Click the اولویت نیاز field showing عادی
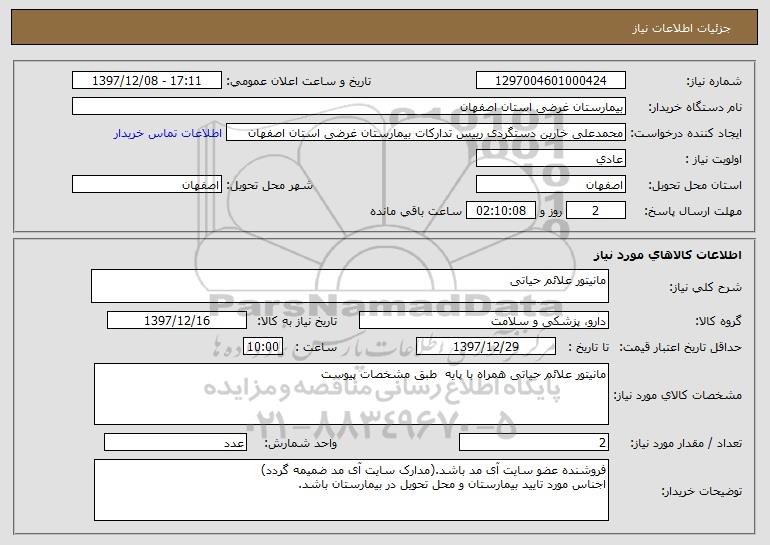 click(550, 159)
